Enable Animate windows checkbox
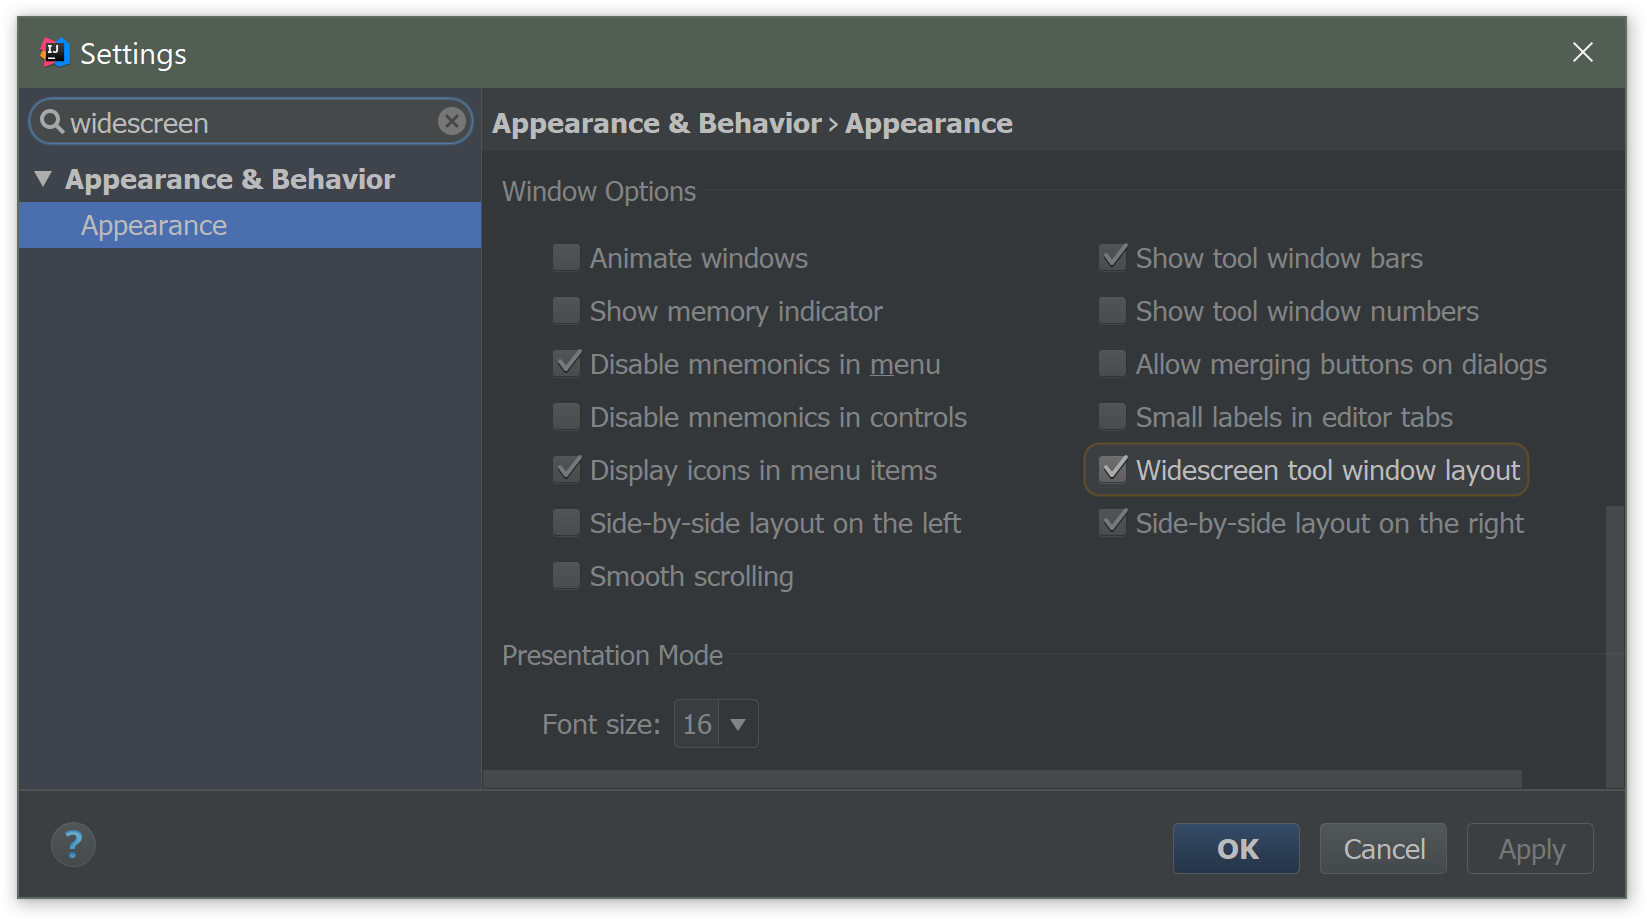Image resolution: width=1647 pixels, height=919 pixels. click(566, 258)
